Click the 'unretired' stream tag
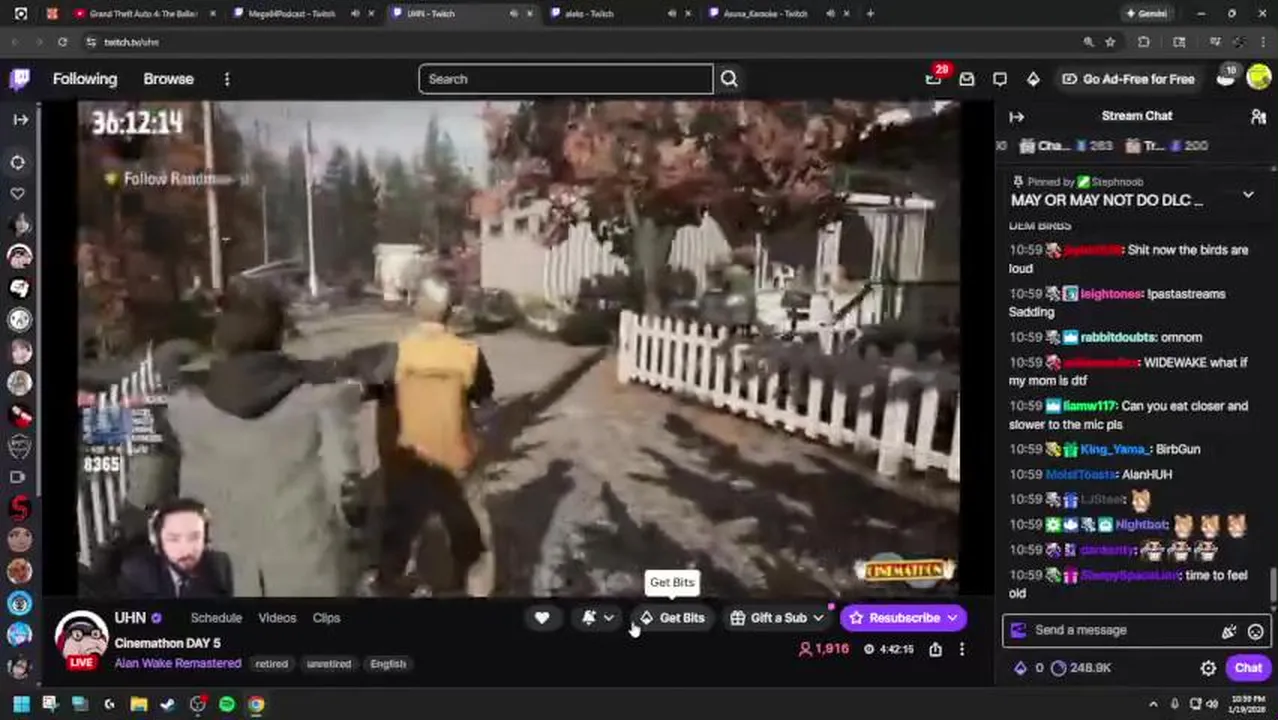The image size is (1278, 720). pyautogui.click(x=328, y=664)
